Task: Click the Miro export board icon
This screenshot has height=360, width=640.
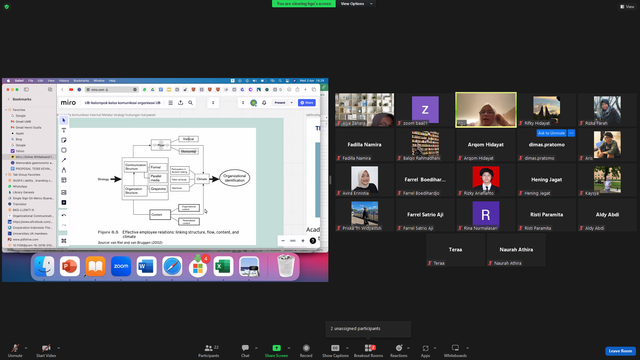Action: tap(180, 103)
